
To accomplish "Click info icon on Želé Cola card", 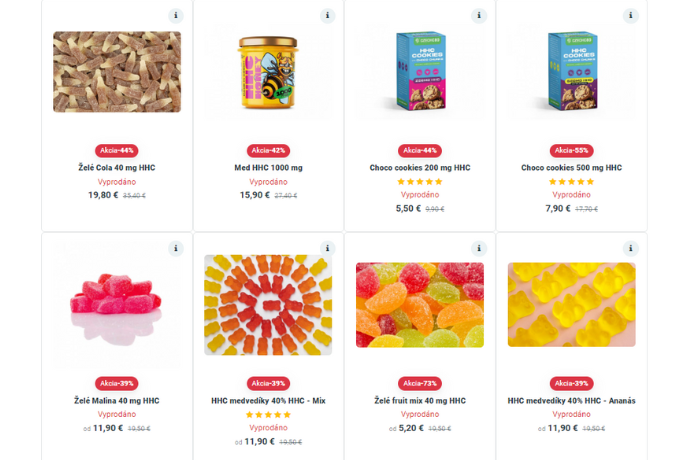I will 176,16.
